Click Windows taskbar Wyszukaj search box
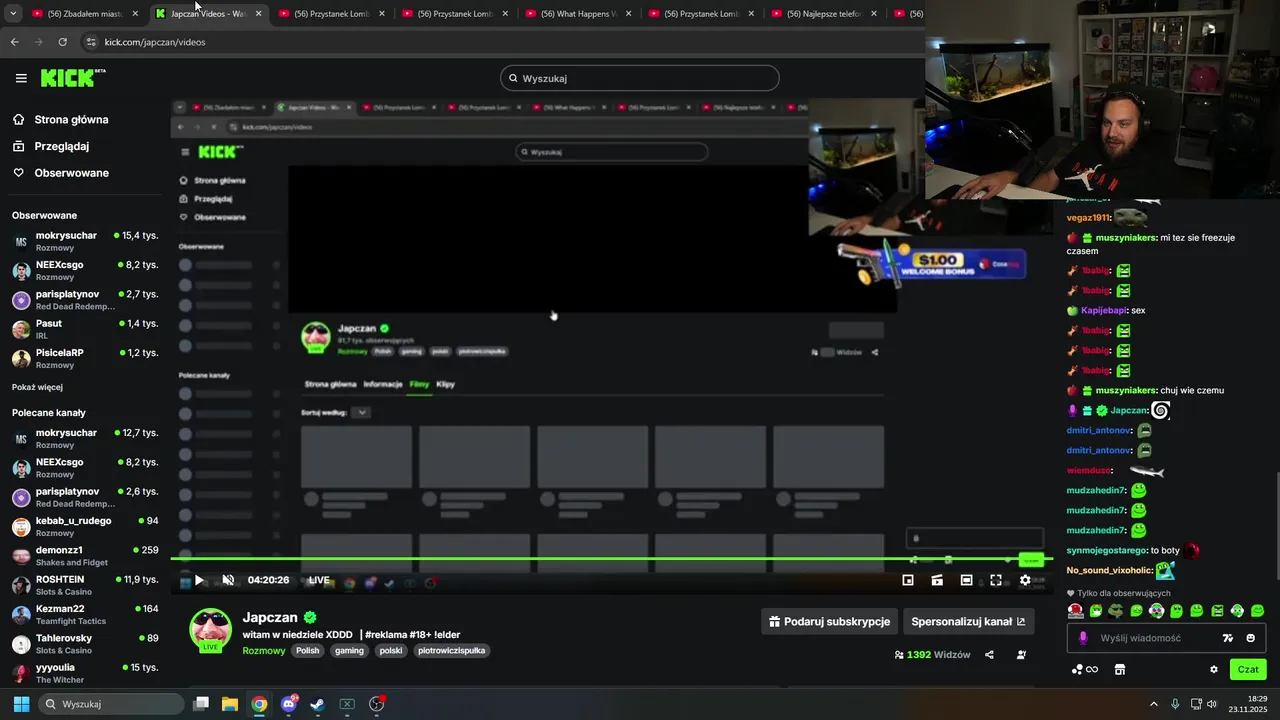The image size is (1280, 720). [110, 704]
